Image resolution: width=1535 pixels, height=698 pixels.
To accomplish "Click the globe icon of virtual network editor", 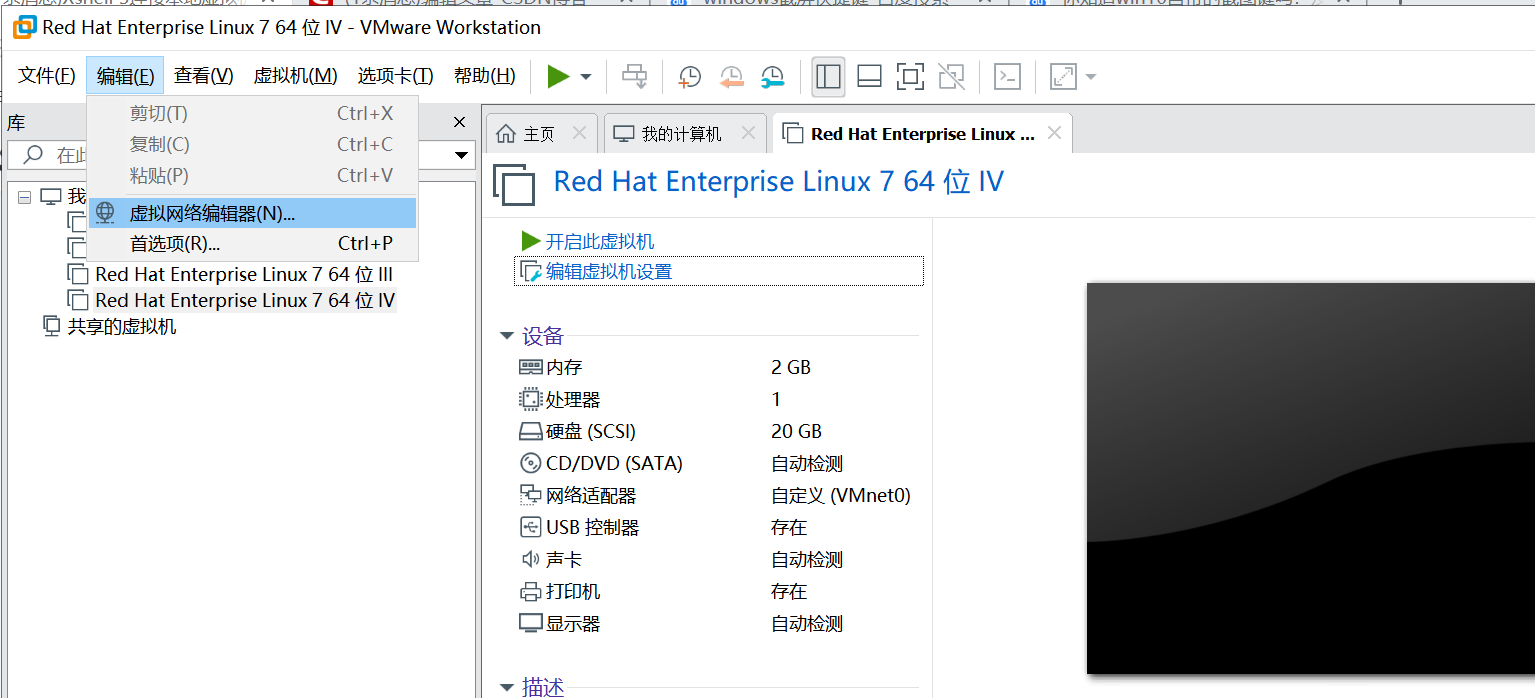I will click(105, 213).
